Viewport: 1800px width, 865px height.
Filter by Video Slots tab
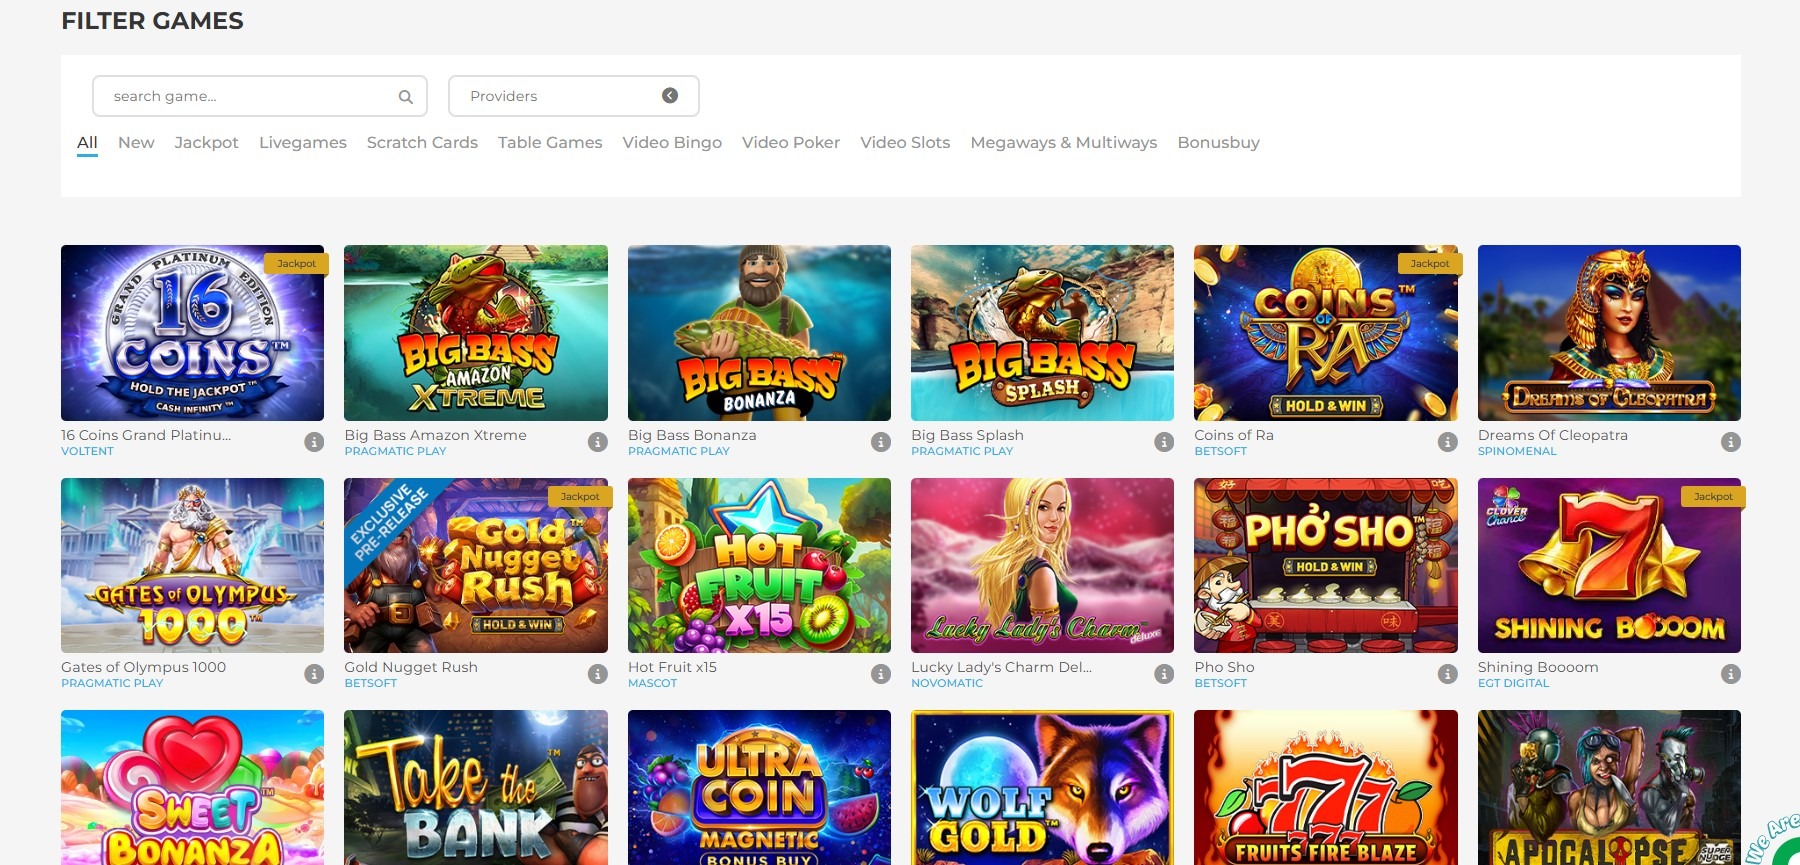click(905, 143)
